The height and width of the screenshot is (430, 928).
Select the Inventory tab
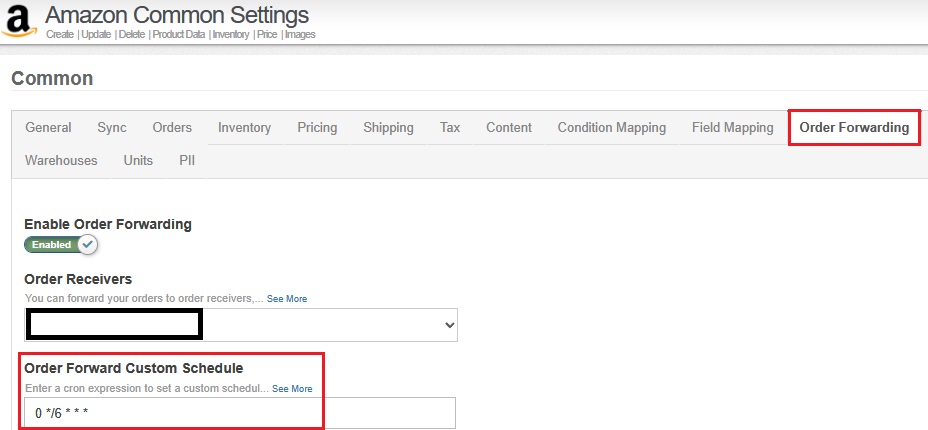click(x=244, y=128)
